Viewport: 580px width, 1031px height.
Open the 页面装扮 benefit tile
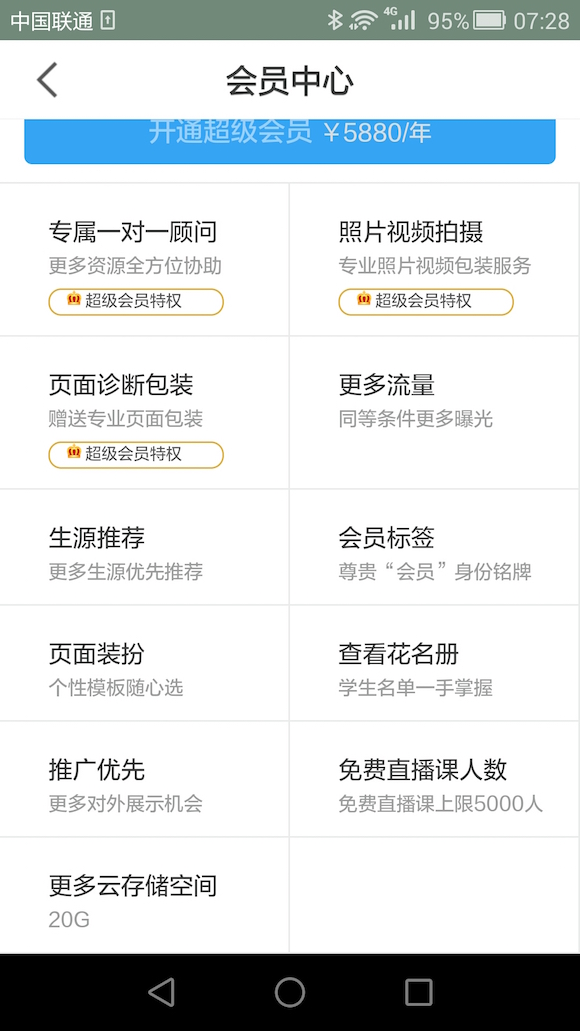coord(145,663)
